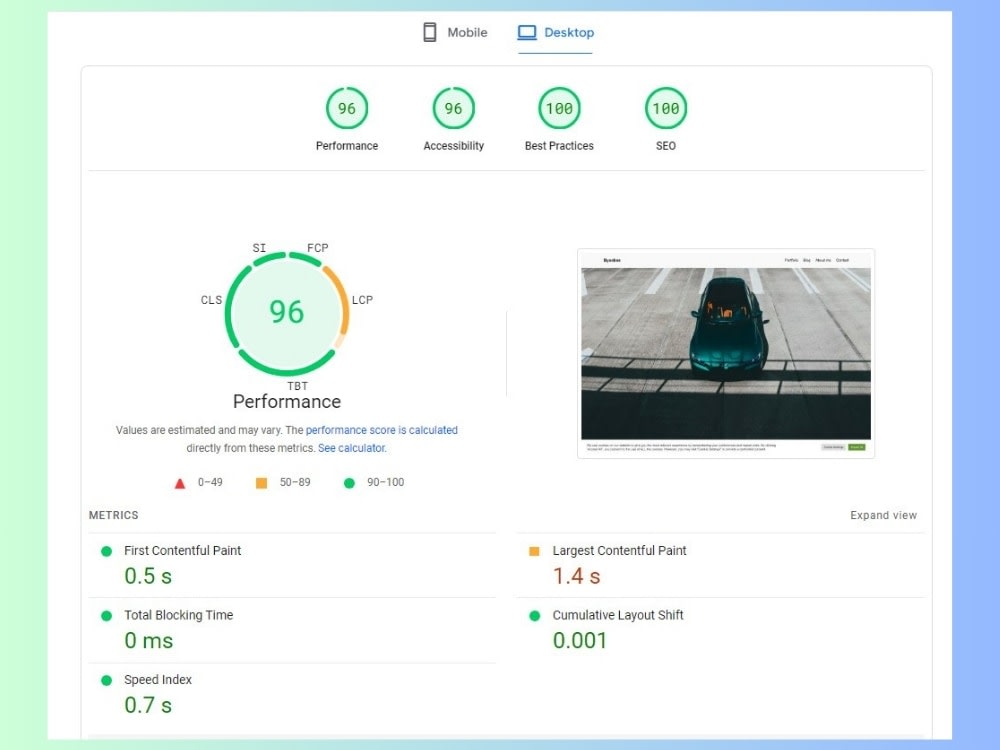Open the SEO score gauge
Screen dimensions: 1000x750
[x=666, y=108]
